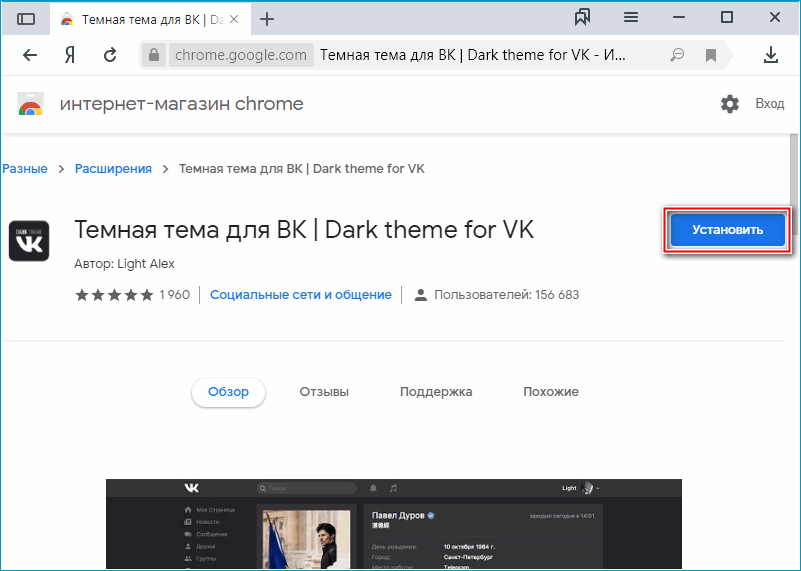Sign in via 'Вход'
Image resolution: width=801 pixels, height=571 pixels.
pos(770,104)
